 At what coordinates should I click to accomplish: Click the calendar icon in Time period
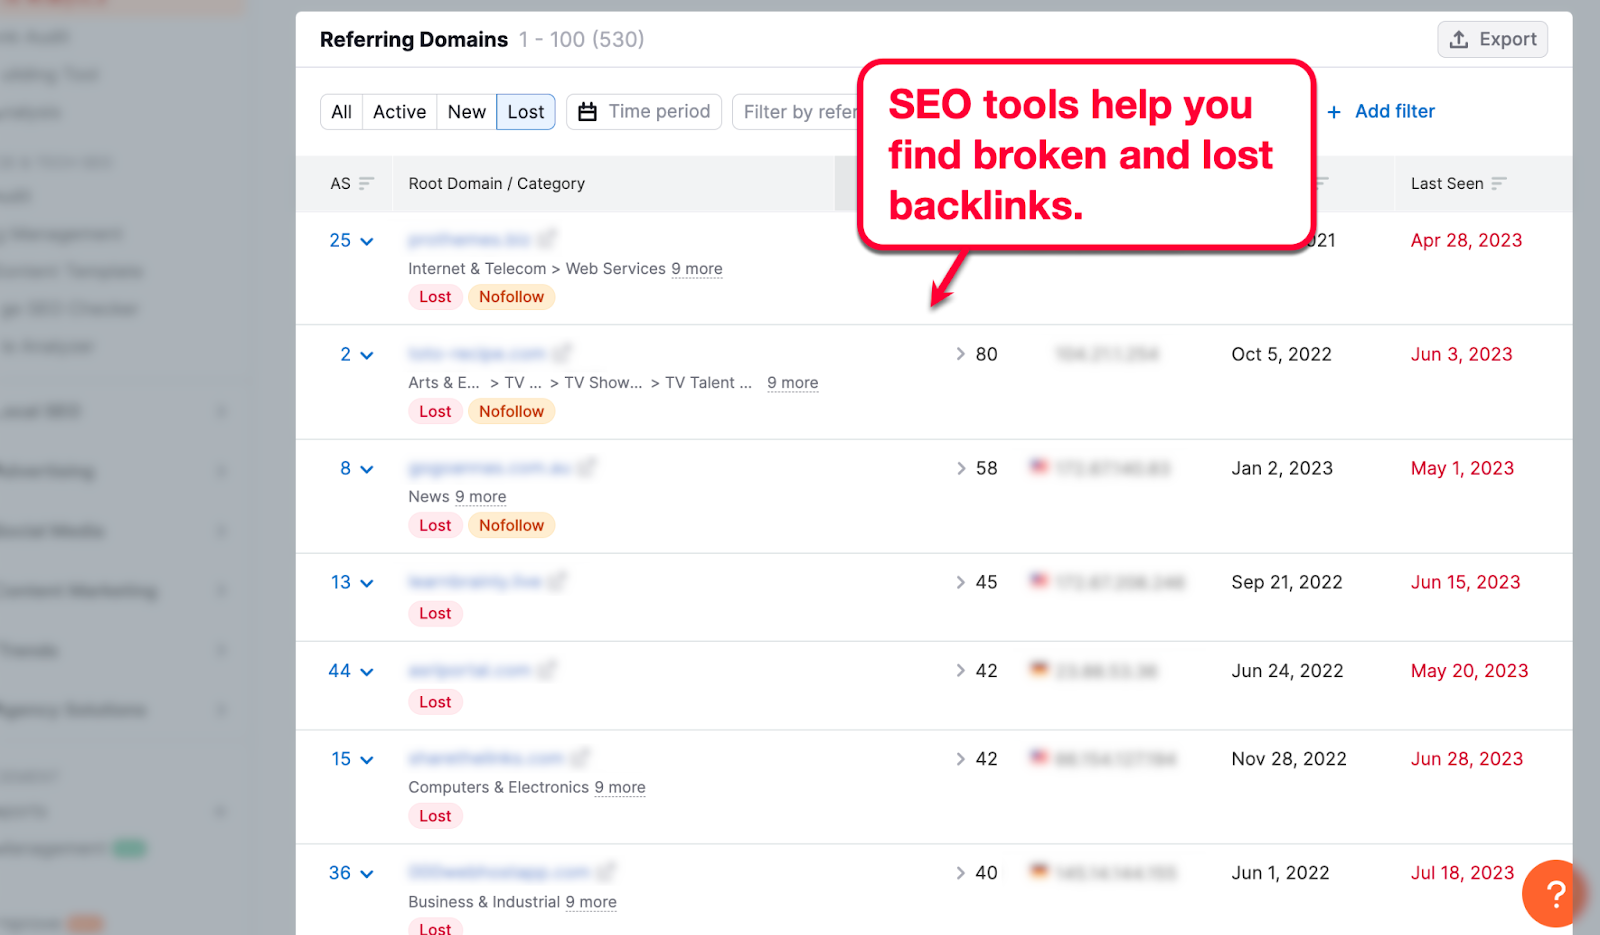pyautogui.click(x=588, y=112)
